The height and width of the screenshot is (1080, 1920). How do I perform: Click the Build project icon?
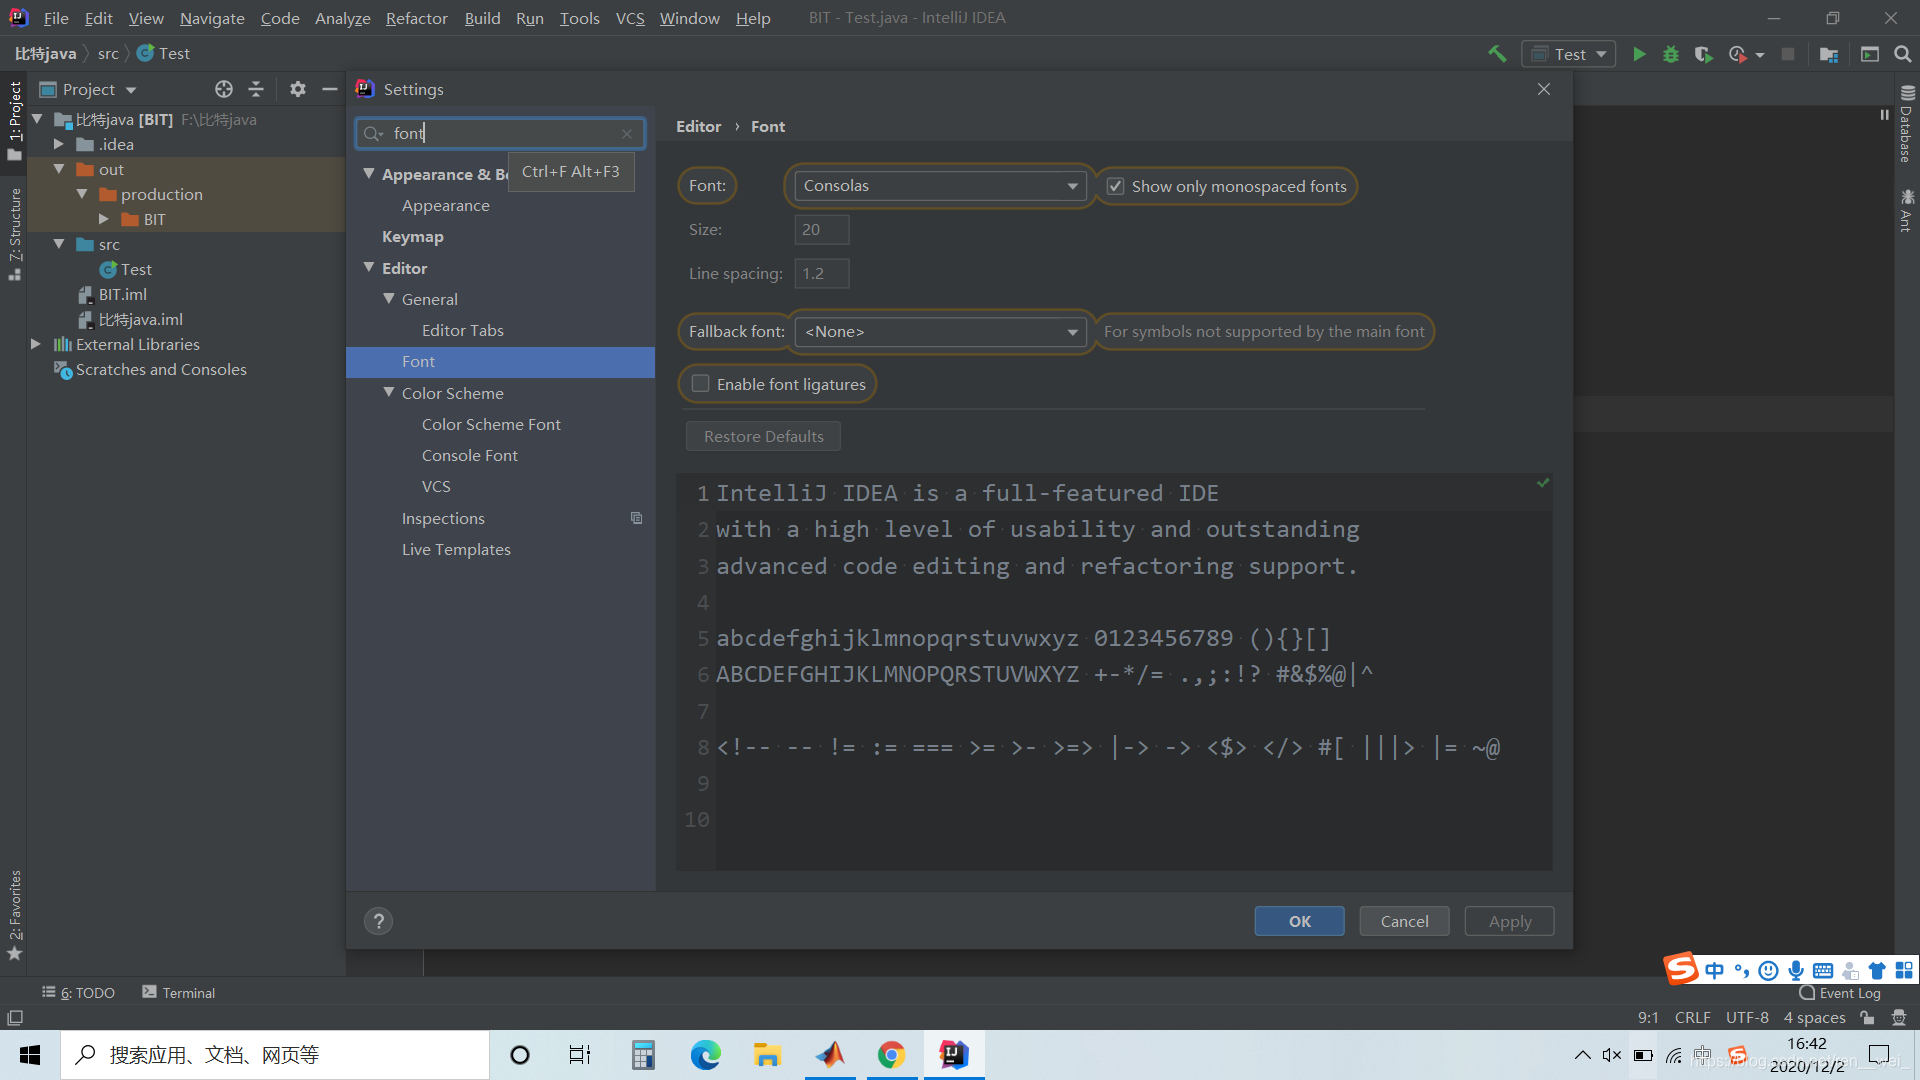(x=1498, y=53)
